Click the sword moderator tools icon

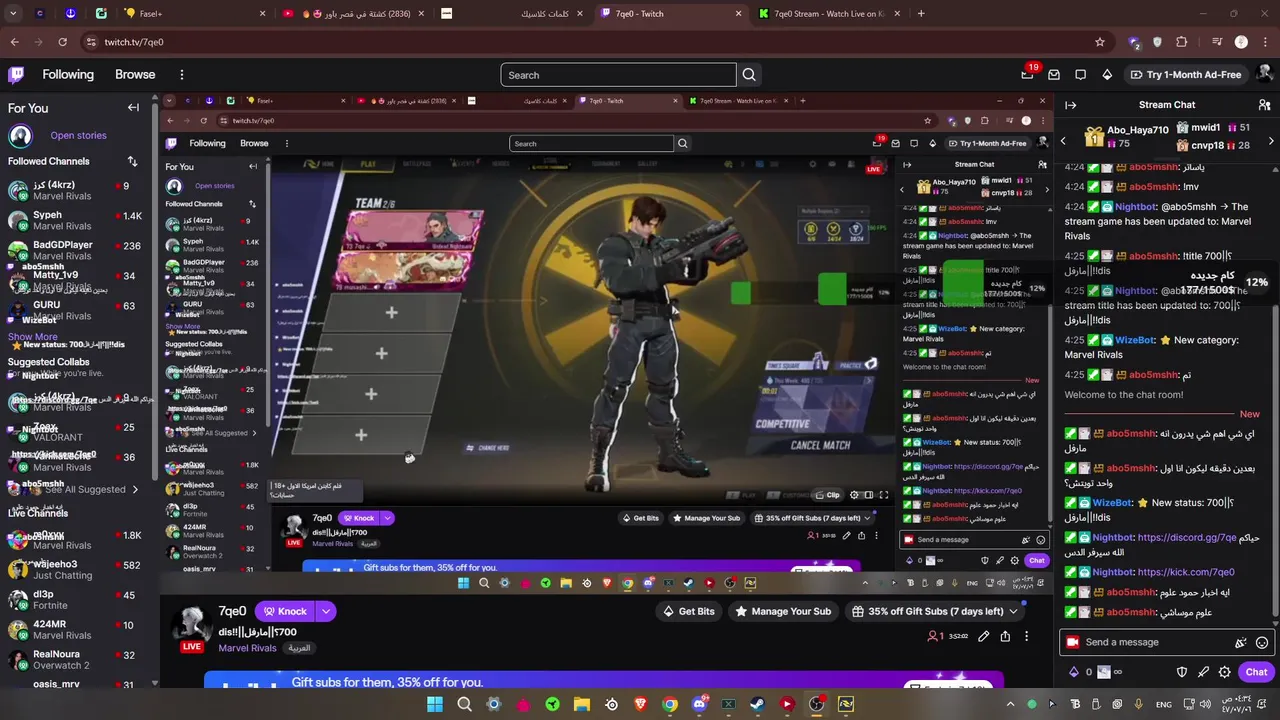click(x=1203, y=672)
